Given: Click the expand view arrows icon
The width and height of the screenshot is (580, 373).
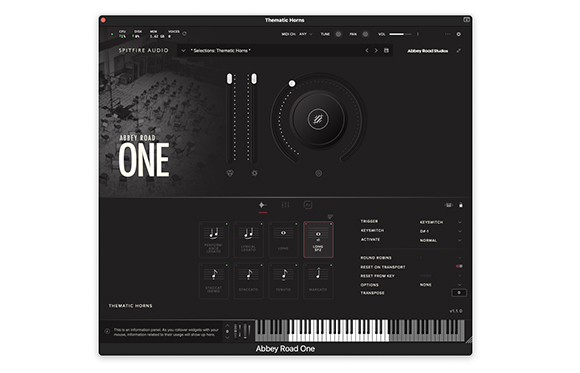Looking at the screenshot, I should (459, 51).
